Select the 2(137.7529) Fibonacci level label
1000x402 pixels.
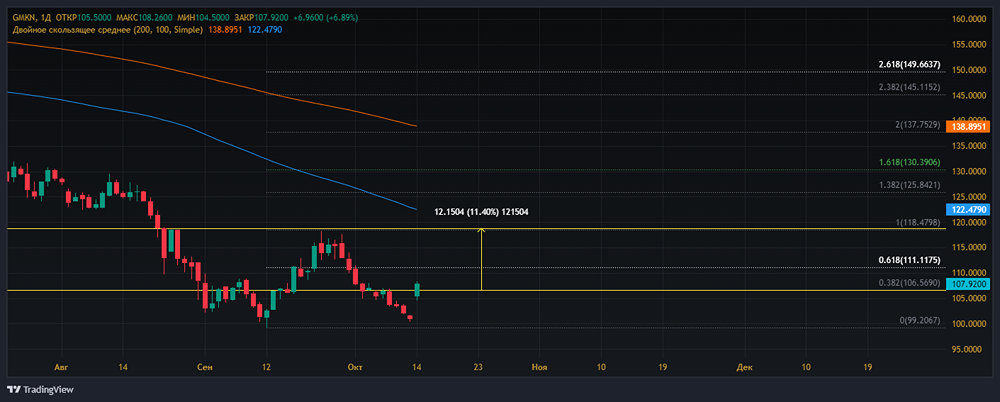[918, 125]
